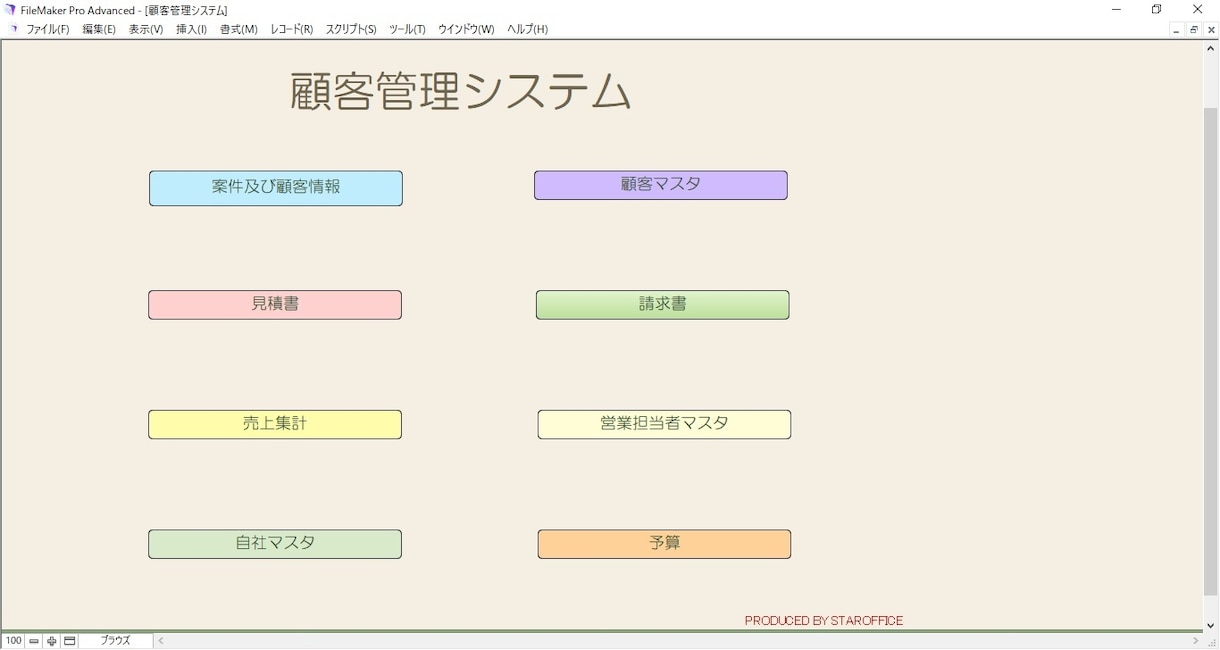Click the zoom level 100 box
Viewport: 1220px width, 650px height.
coord(13,641)
